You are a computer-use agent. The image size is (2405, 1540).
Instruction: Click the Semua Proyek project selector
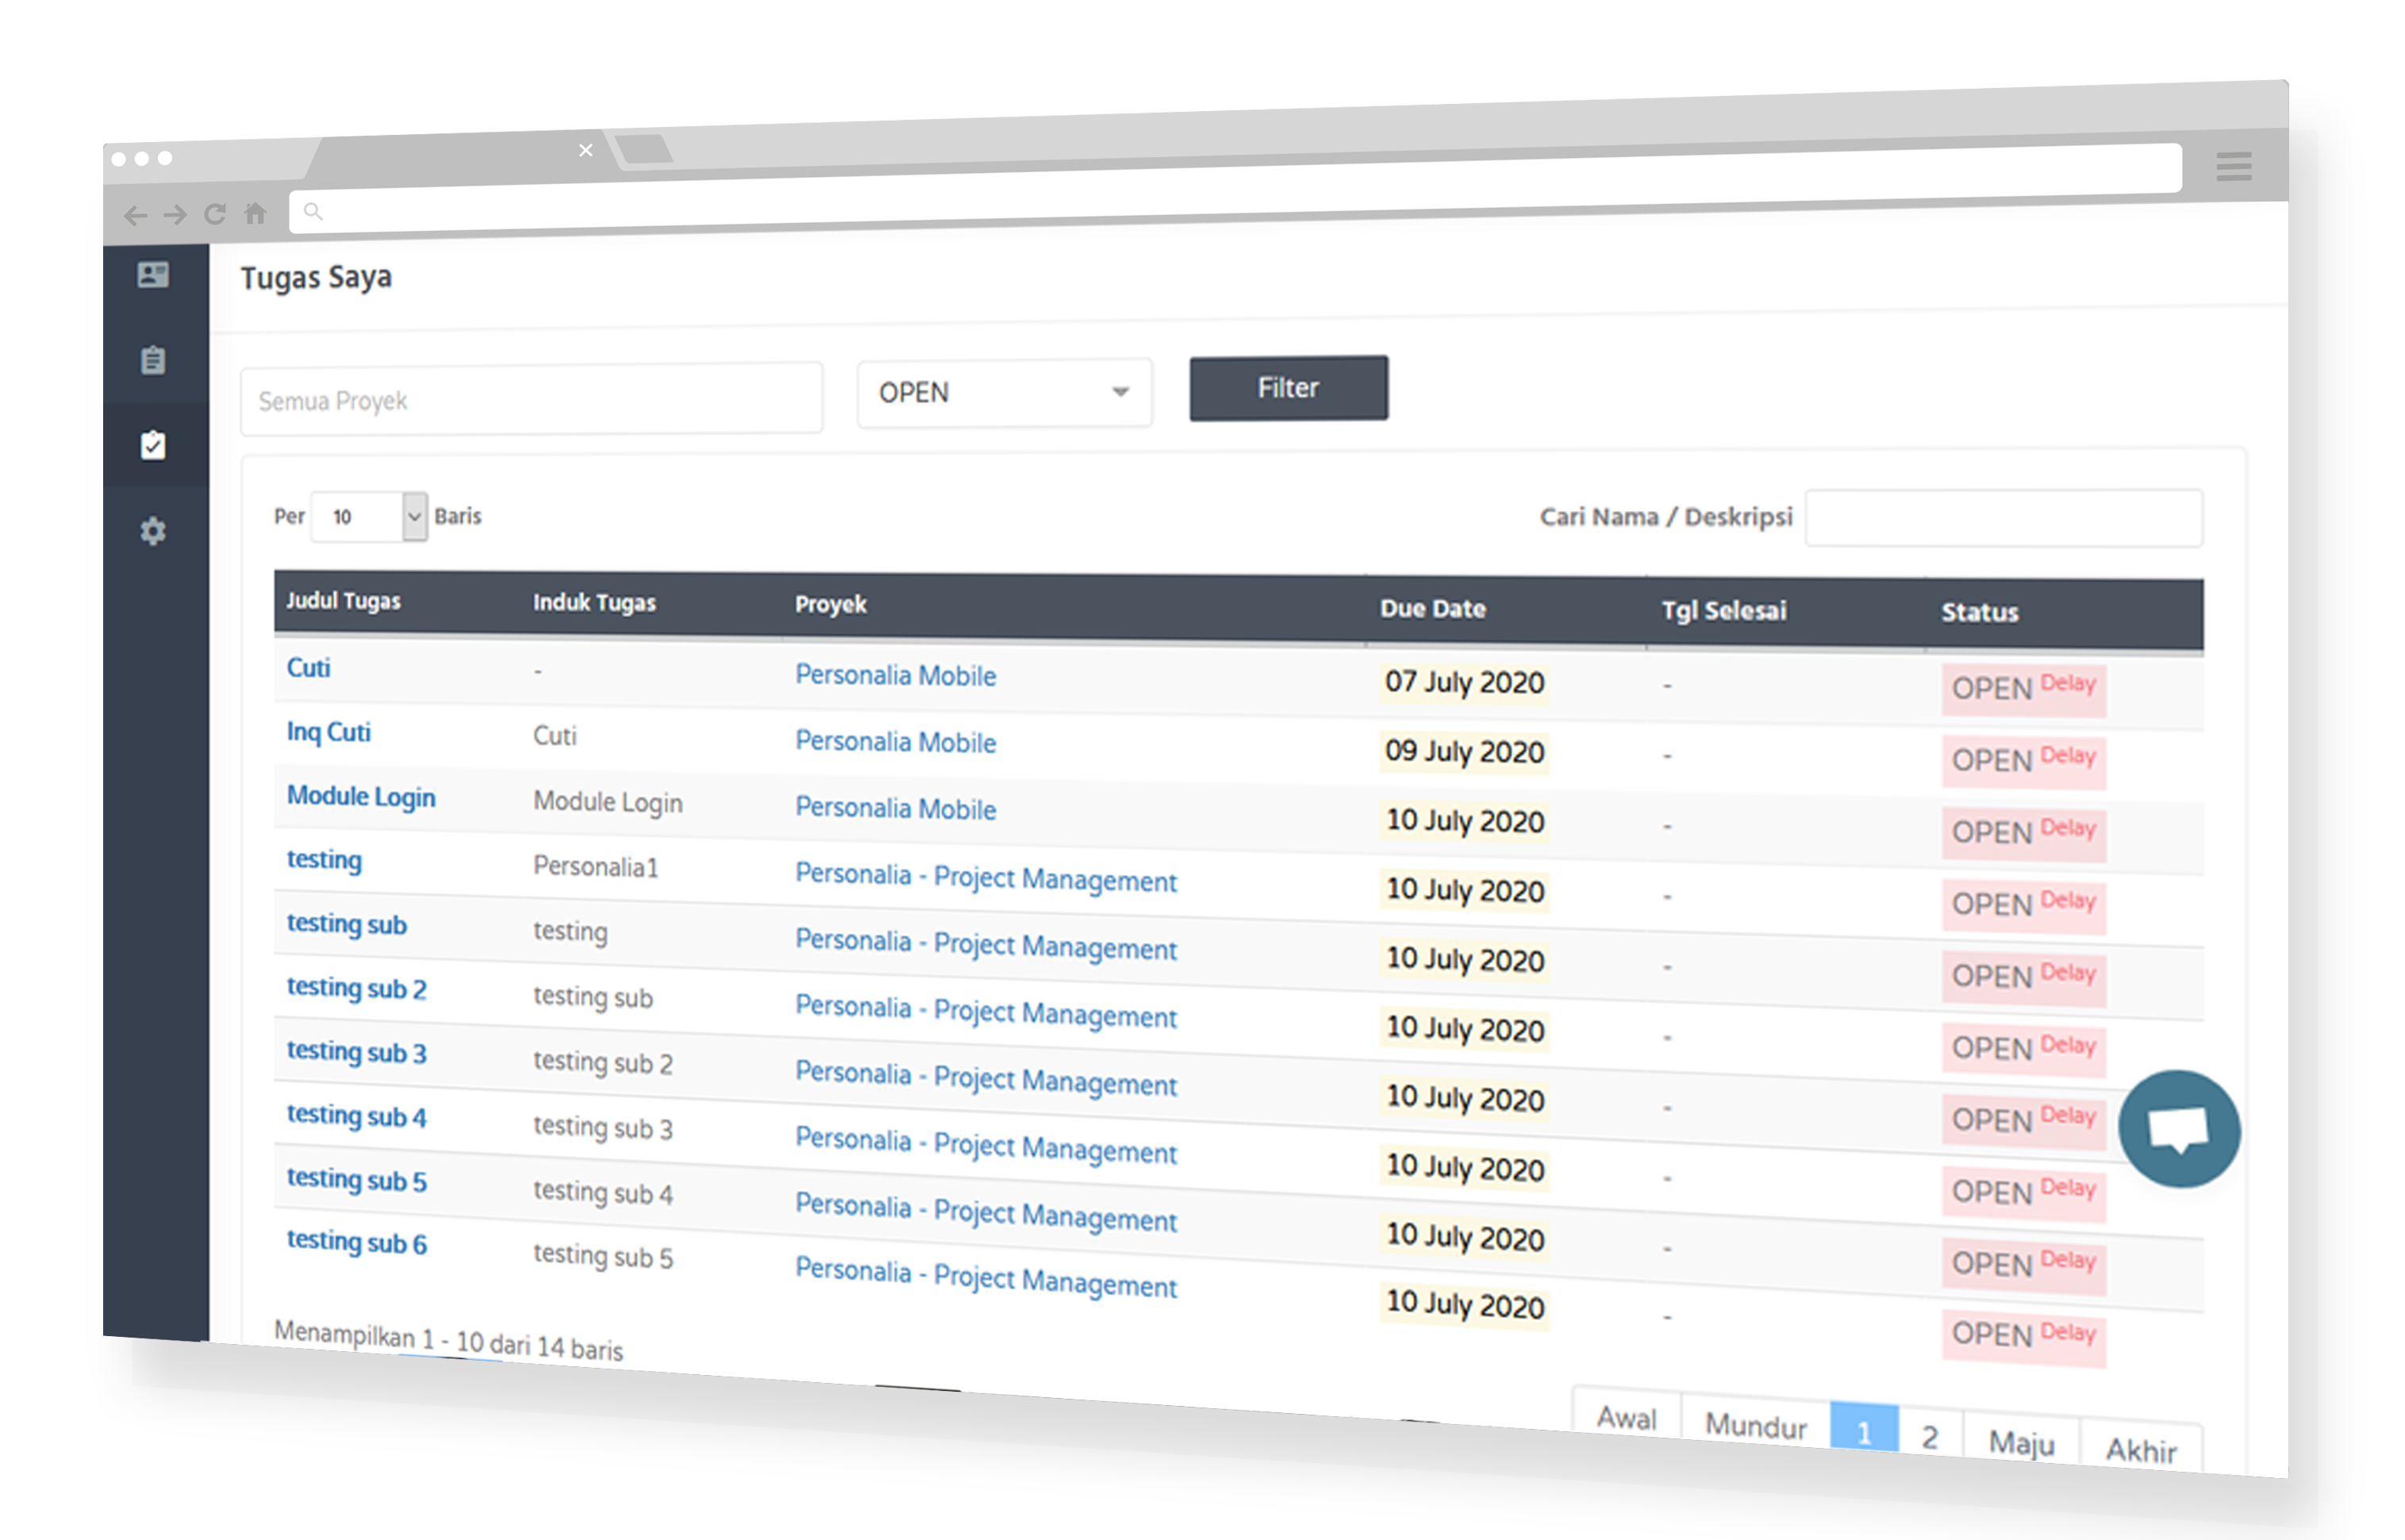pyautogui.click(x=531, y=400)
